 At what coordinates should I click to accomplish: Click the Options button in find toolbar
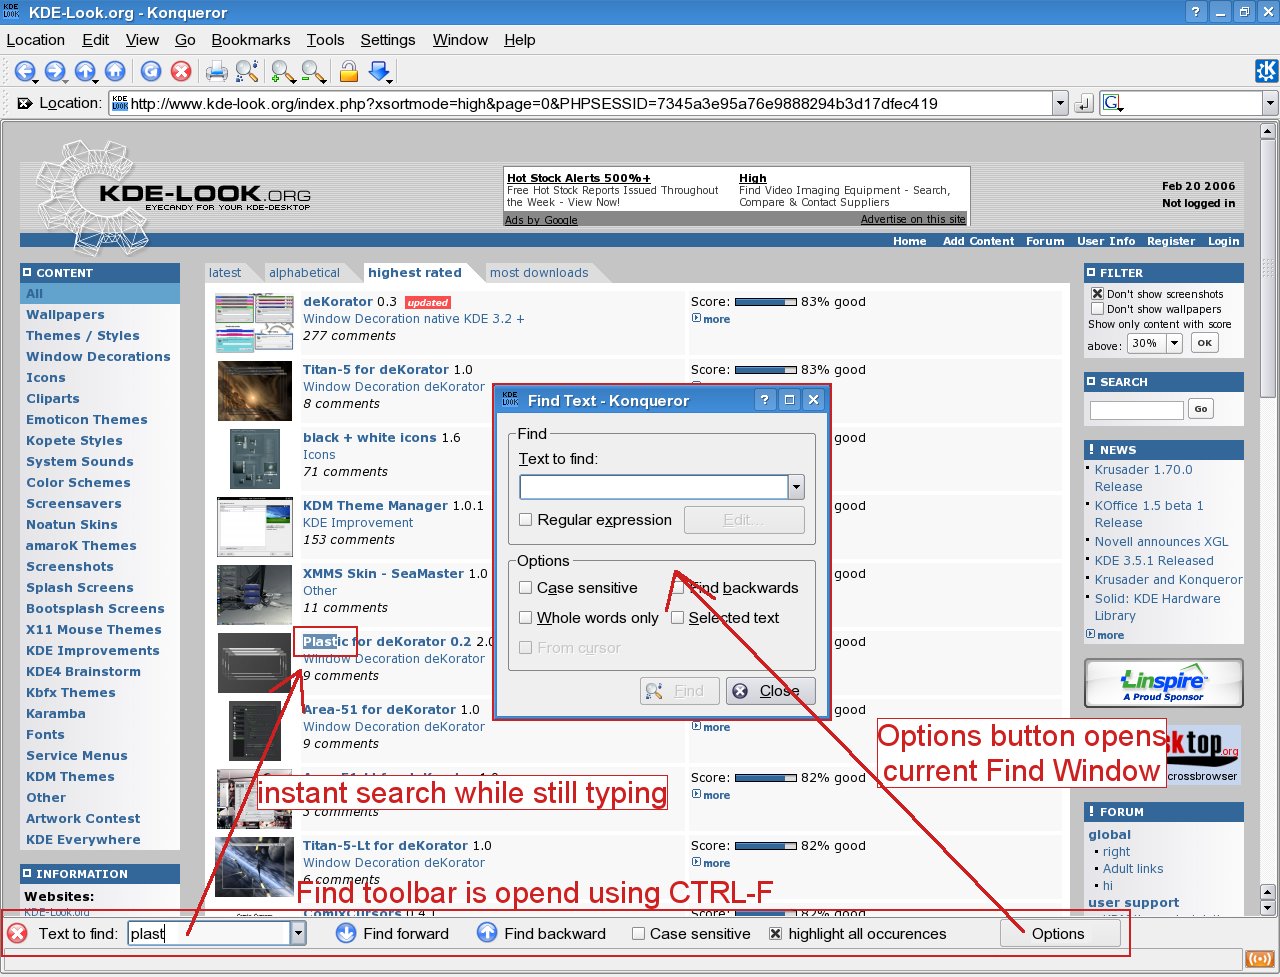coord(1059,934)
